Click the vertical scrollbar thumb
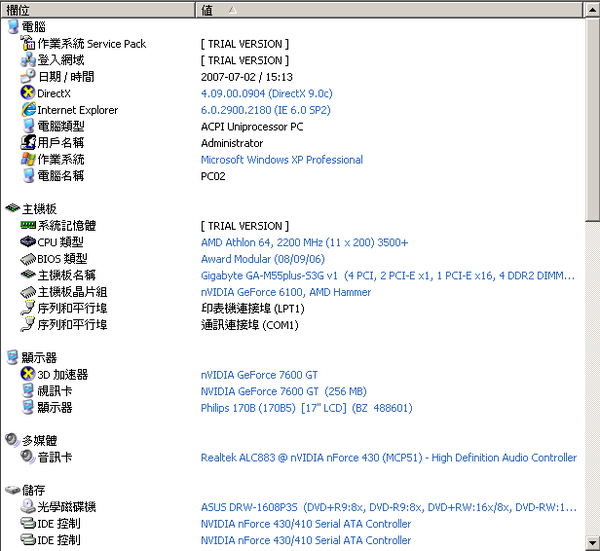600x551 pixels. tap(592, 119)
